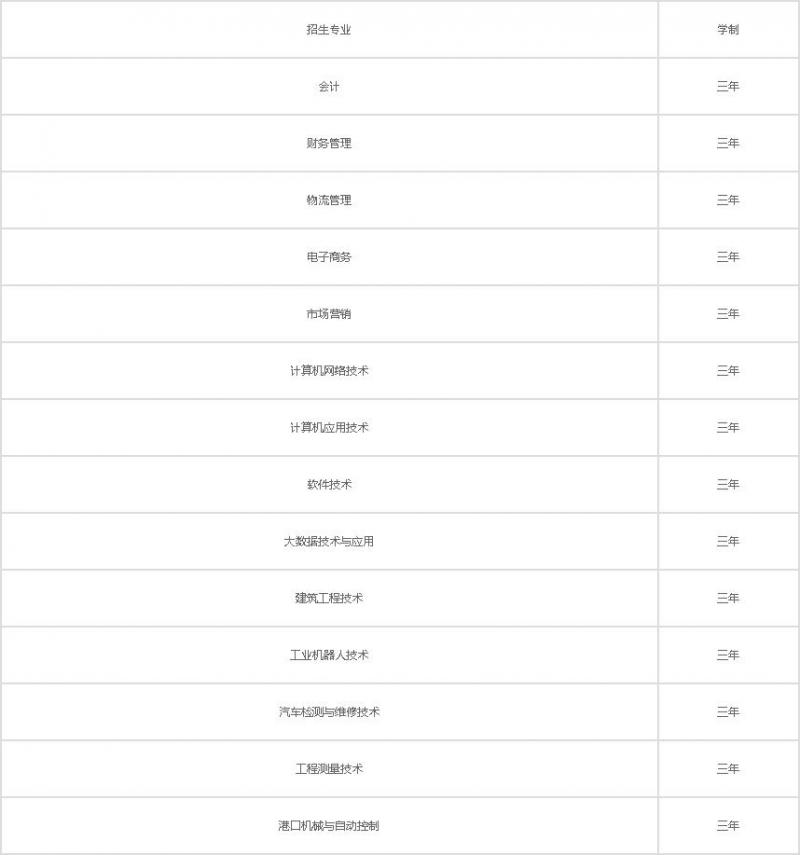Click the 财务管理 table cell

pos(329,144)
